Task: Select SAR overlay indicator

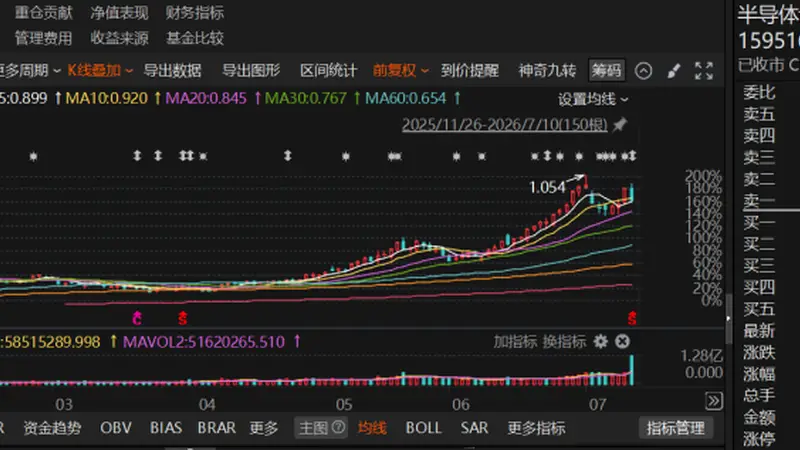Action: coord(474,428)
